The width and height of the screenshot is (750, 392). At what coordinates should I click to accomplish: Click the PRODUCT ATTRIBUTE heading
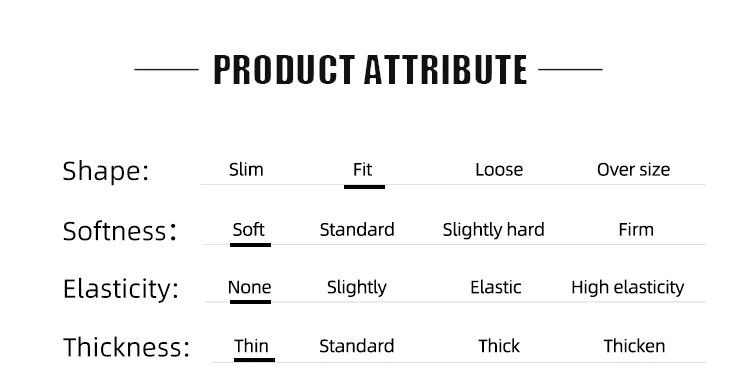point(370,70)
